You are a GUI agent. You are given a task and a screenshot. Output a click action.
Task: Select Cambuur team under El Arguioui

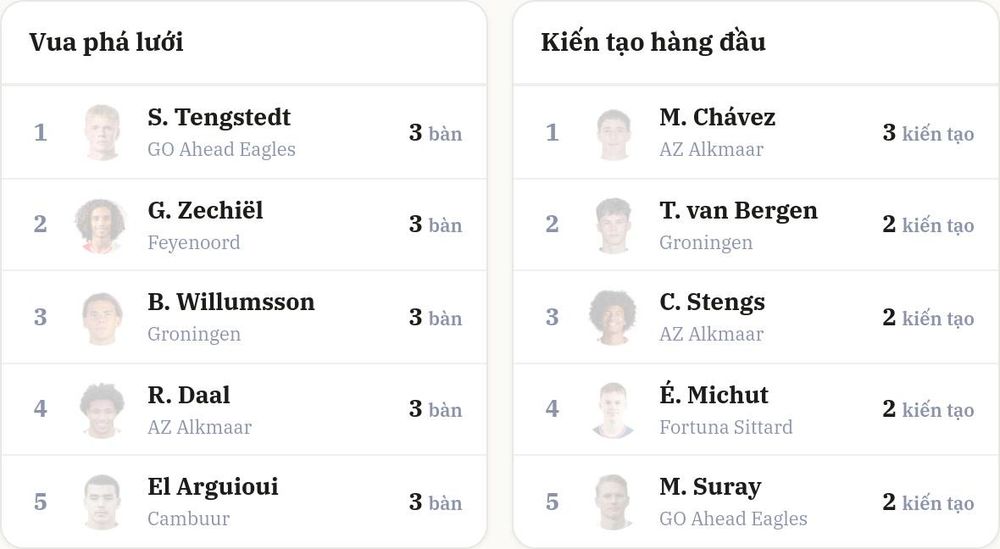pyautogui.click(x=188, y=518)
